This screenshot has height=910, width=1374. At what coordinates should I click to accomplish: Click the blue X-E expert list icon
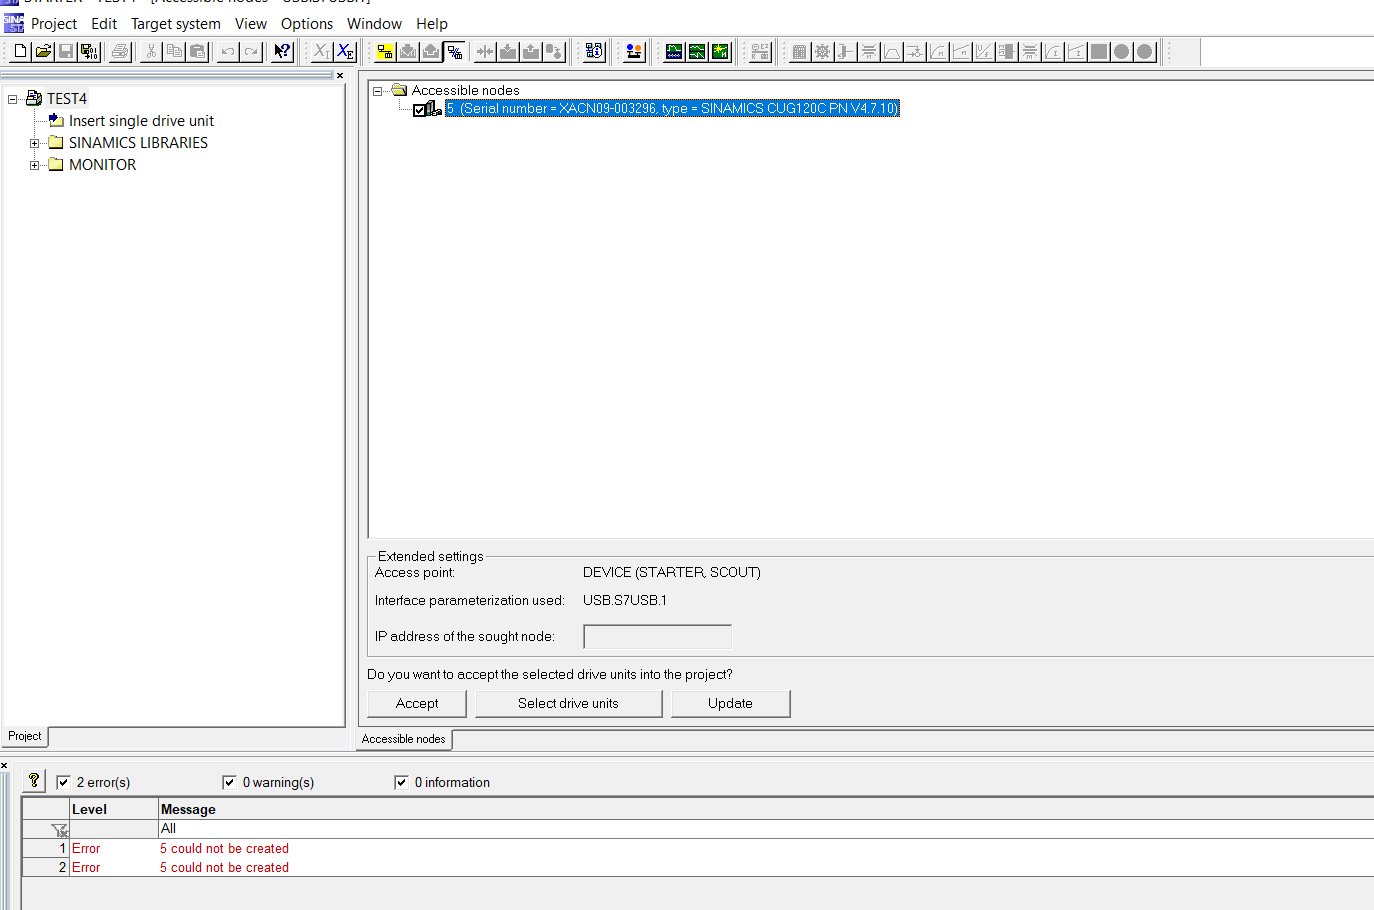345,51
